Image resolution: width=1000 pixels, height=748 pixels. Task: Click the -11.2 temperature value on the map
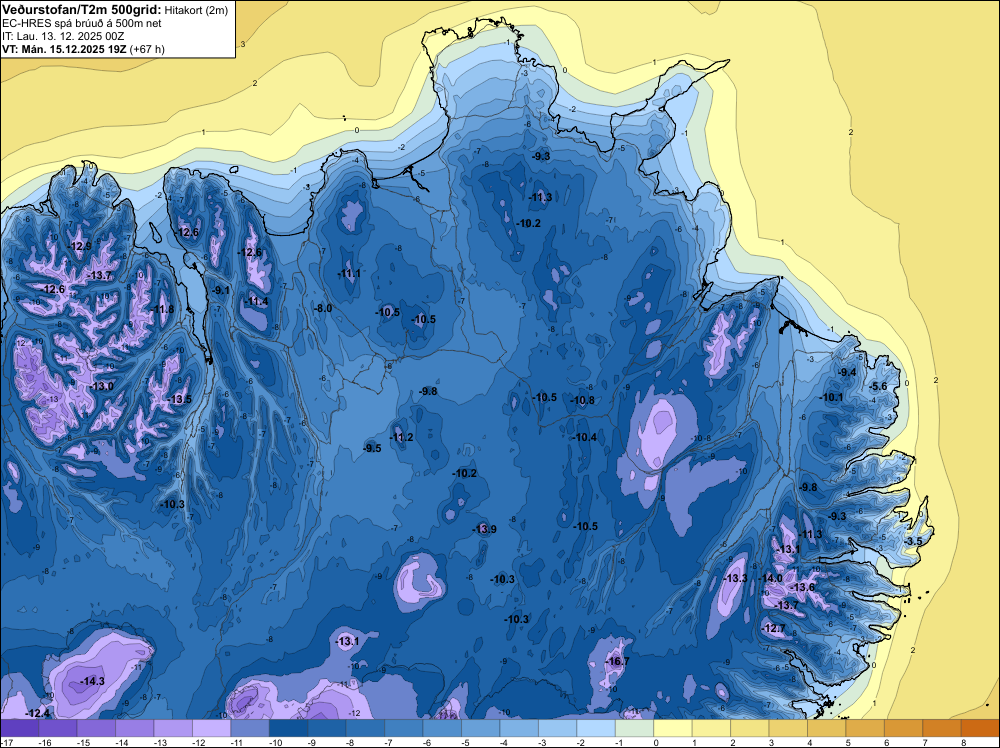click(401, 437)
